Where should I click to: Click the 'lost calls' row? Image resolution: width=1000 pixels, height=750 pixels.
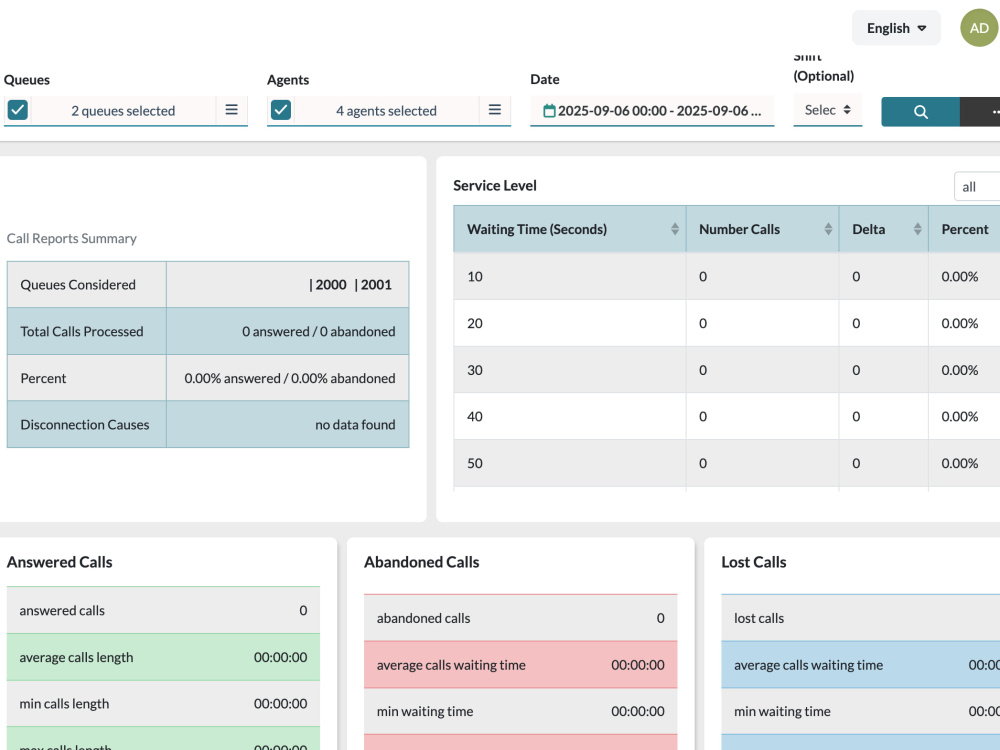point(860,618)
